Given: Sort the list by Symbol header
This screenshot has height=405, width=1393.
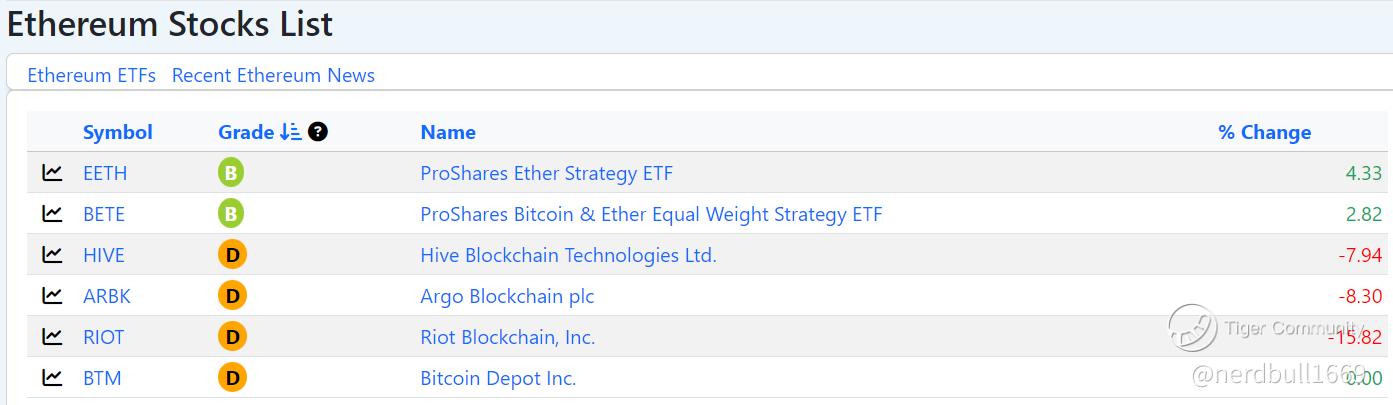Looking at the screenshot, I should click(118, 132).
